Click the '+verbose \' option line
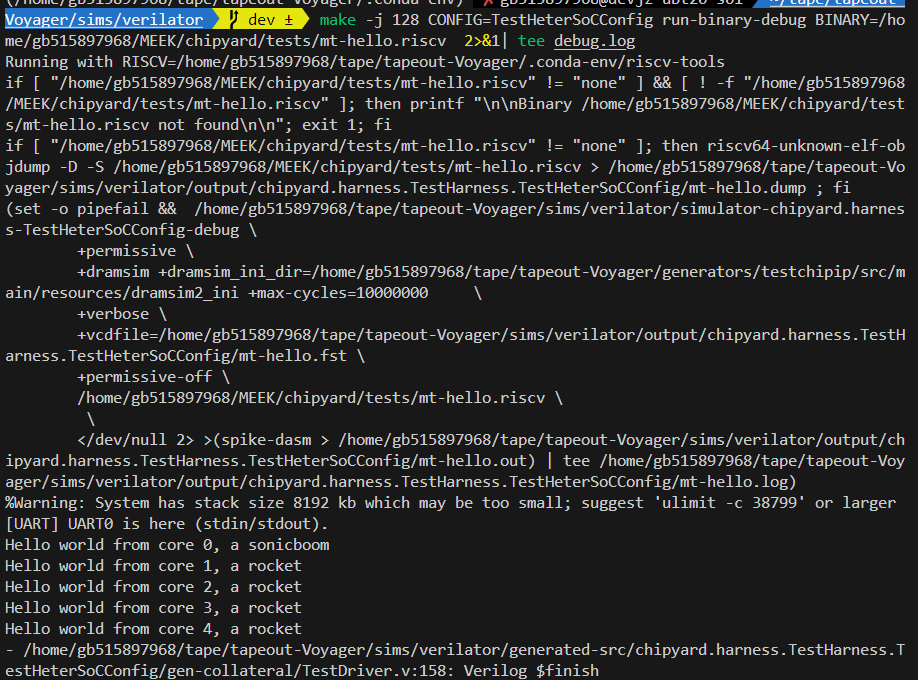Viewport: 918px width, 680px height. coord(122,314)
